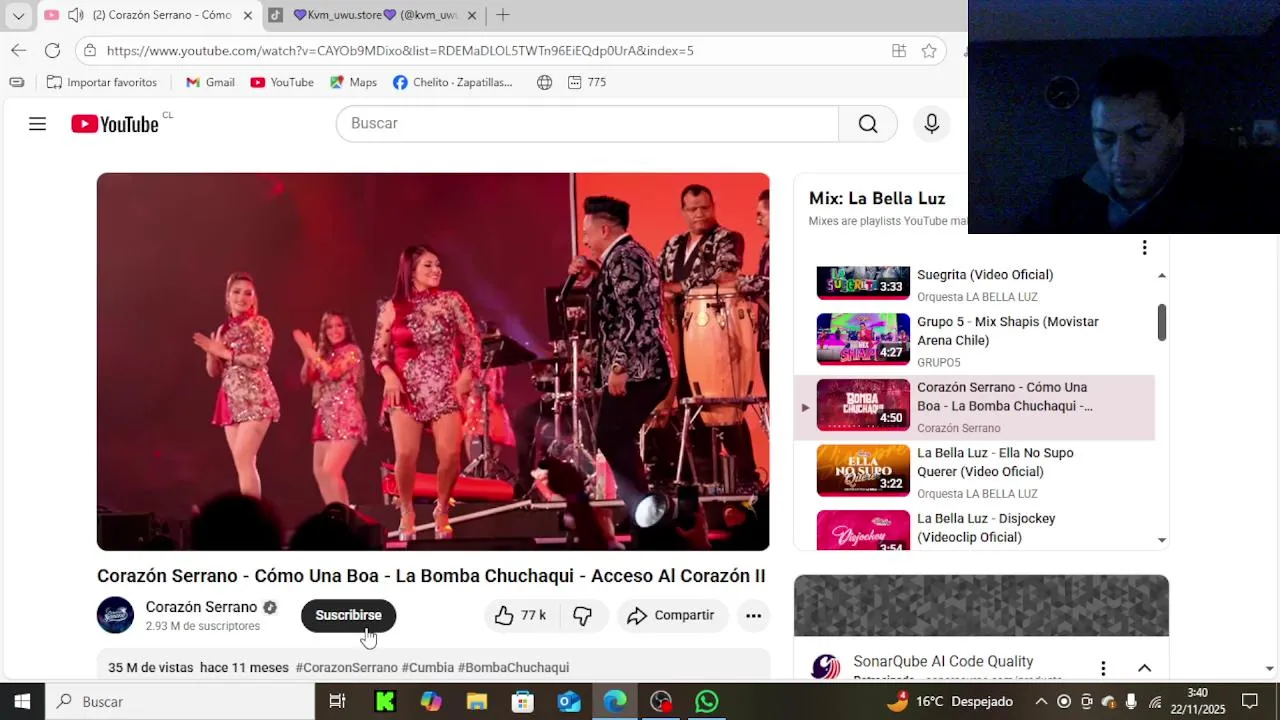The width and height of the screenshot is (1280, 720).
Task: Open Importar favoritos bookmark
Action: click(x=102, y=82)
